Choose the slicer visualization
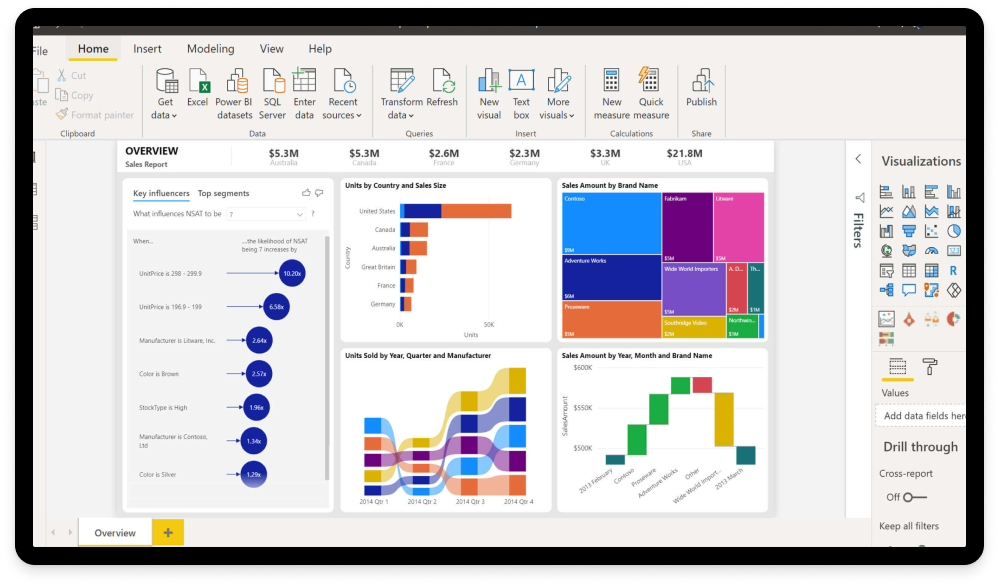 tap(886, 271)
